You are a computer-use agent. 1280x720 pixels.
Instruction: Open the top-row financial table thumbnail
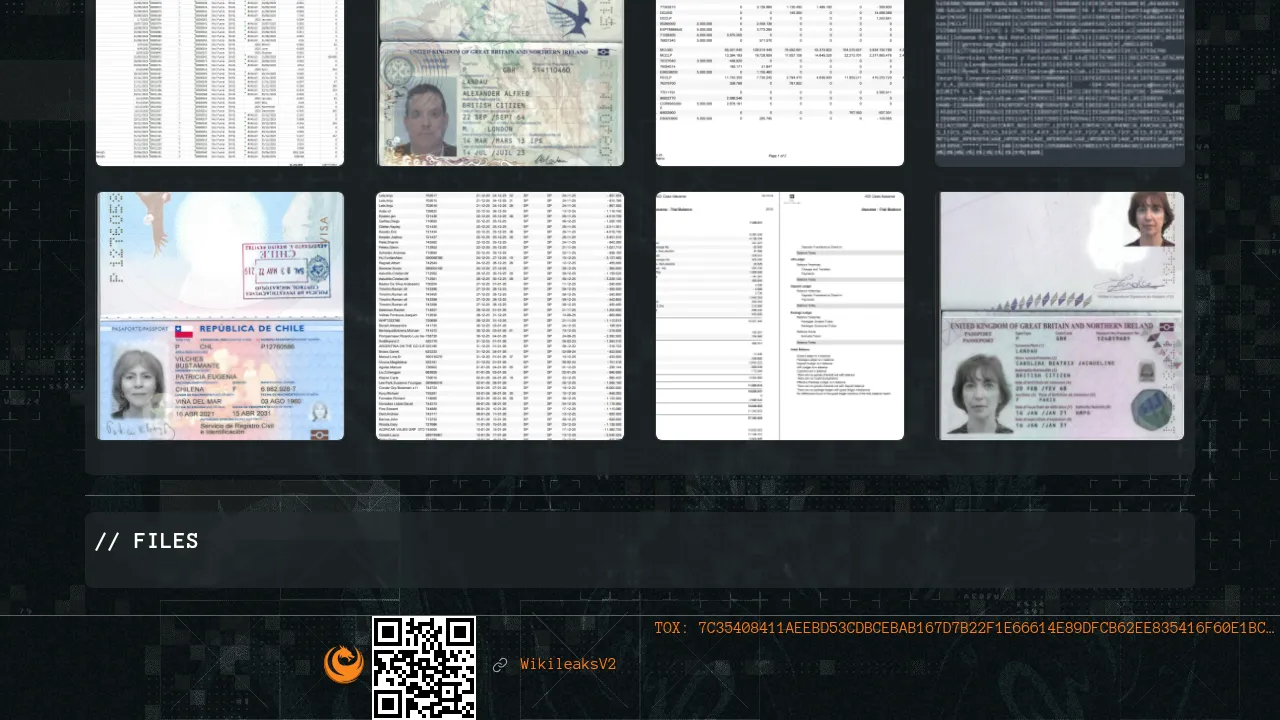[x=780, y=83]
